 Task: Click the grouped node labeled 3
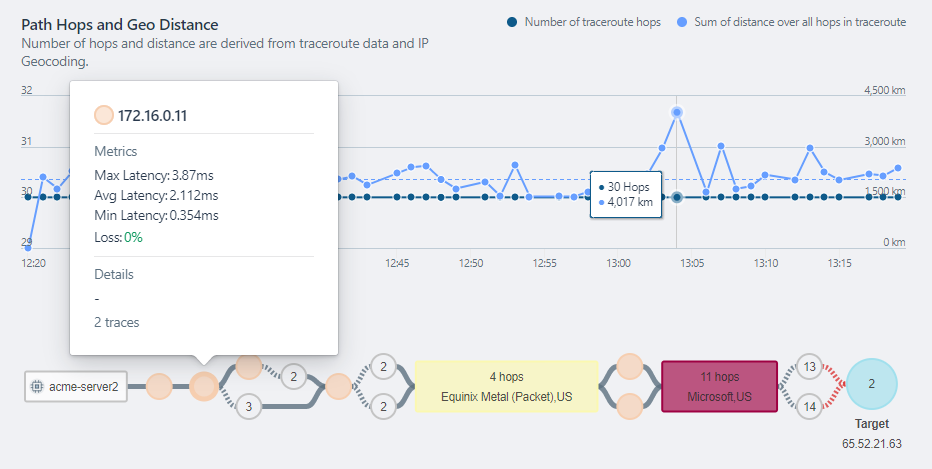coord(250,406)
